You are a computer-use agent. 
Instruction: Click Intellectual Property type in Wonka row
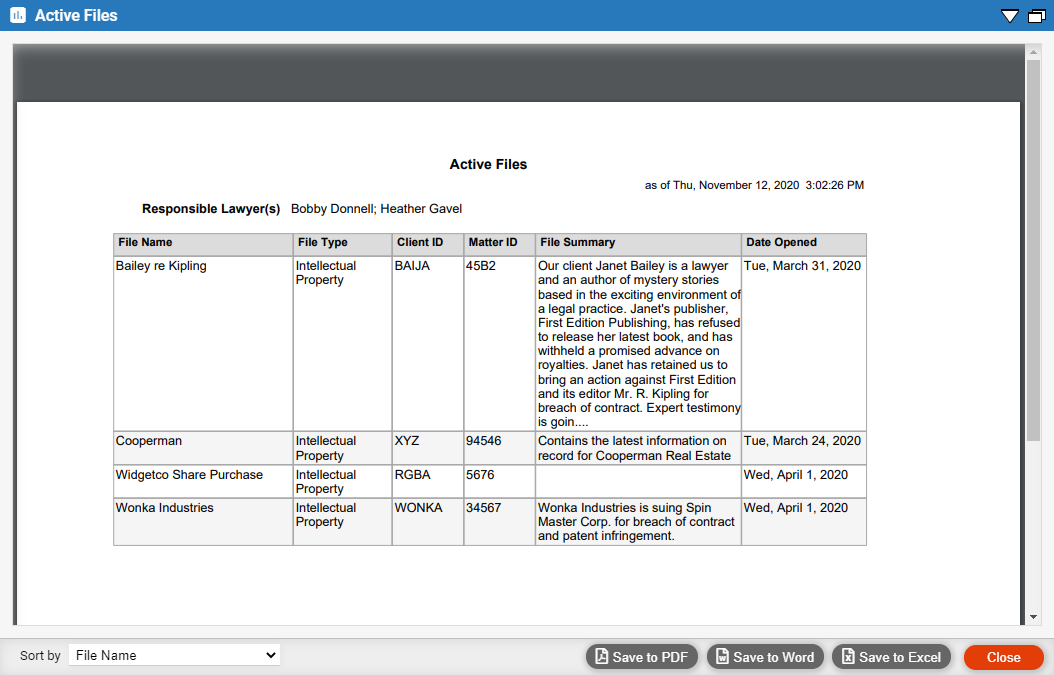click(326, 515)
